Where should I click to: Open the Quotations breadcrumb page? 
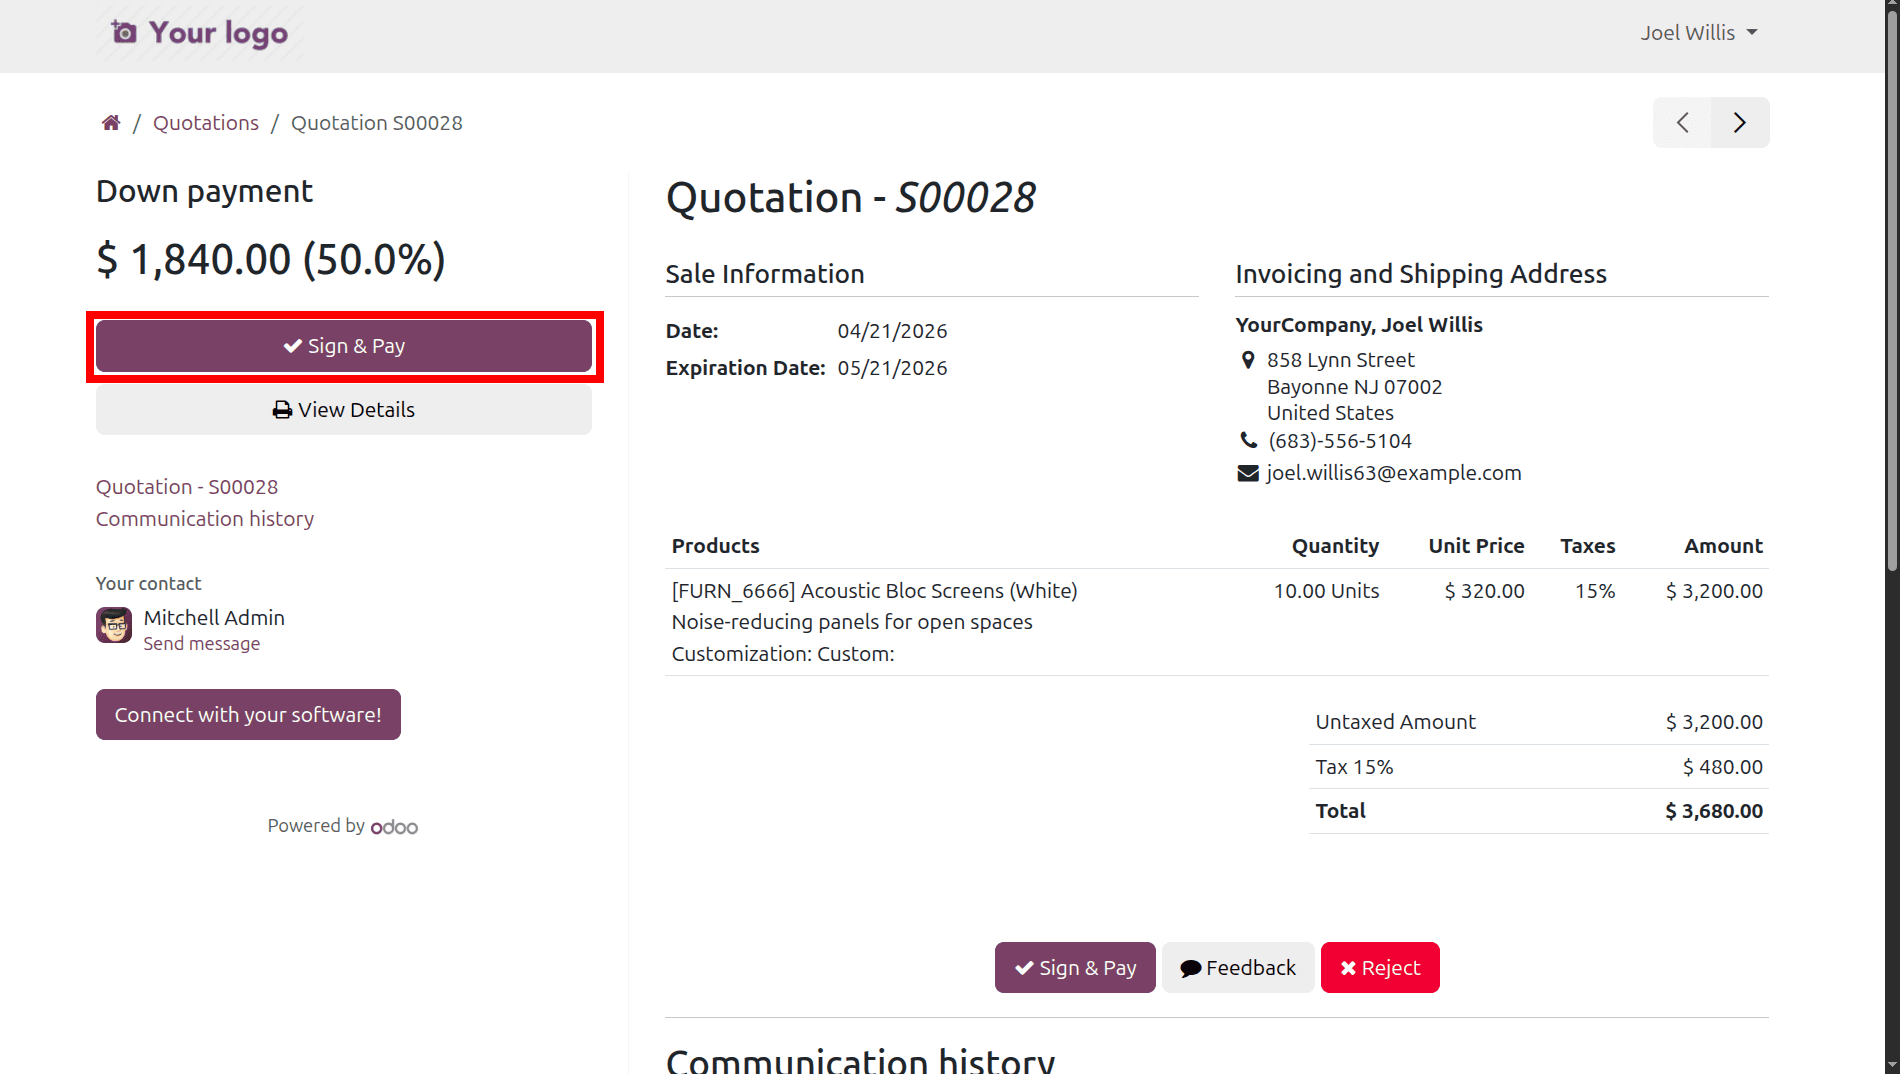(206, 122)
